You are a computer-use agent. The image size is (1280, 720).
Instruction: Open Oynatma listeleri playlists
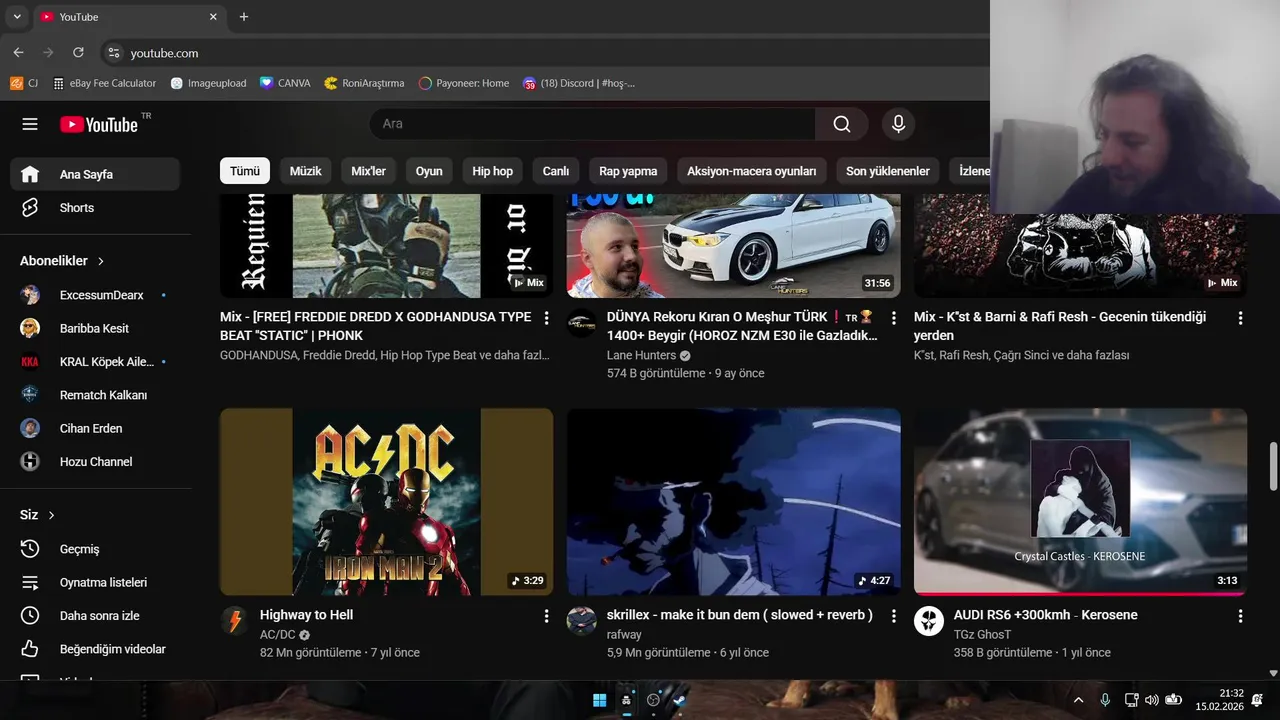[95, 582]
